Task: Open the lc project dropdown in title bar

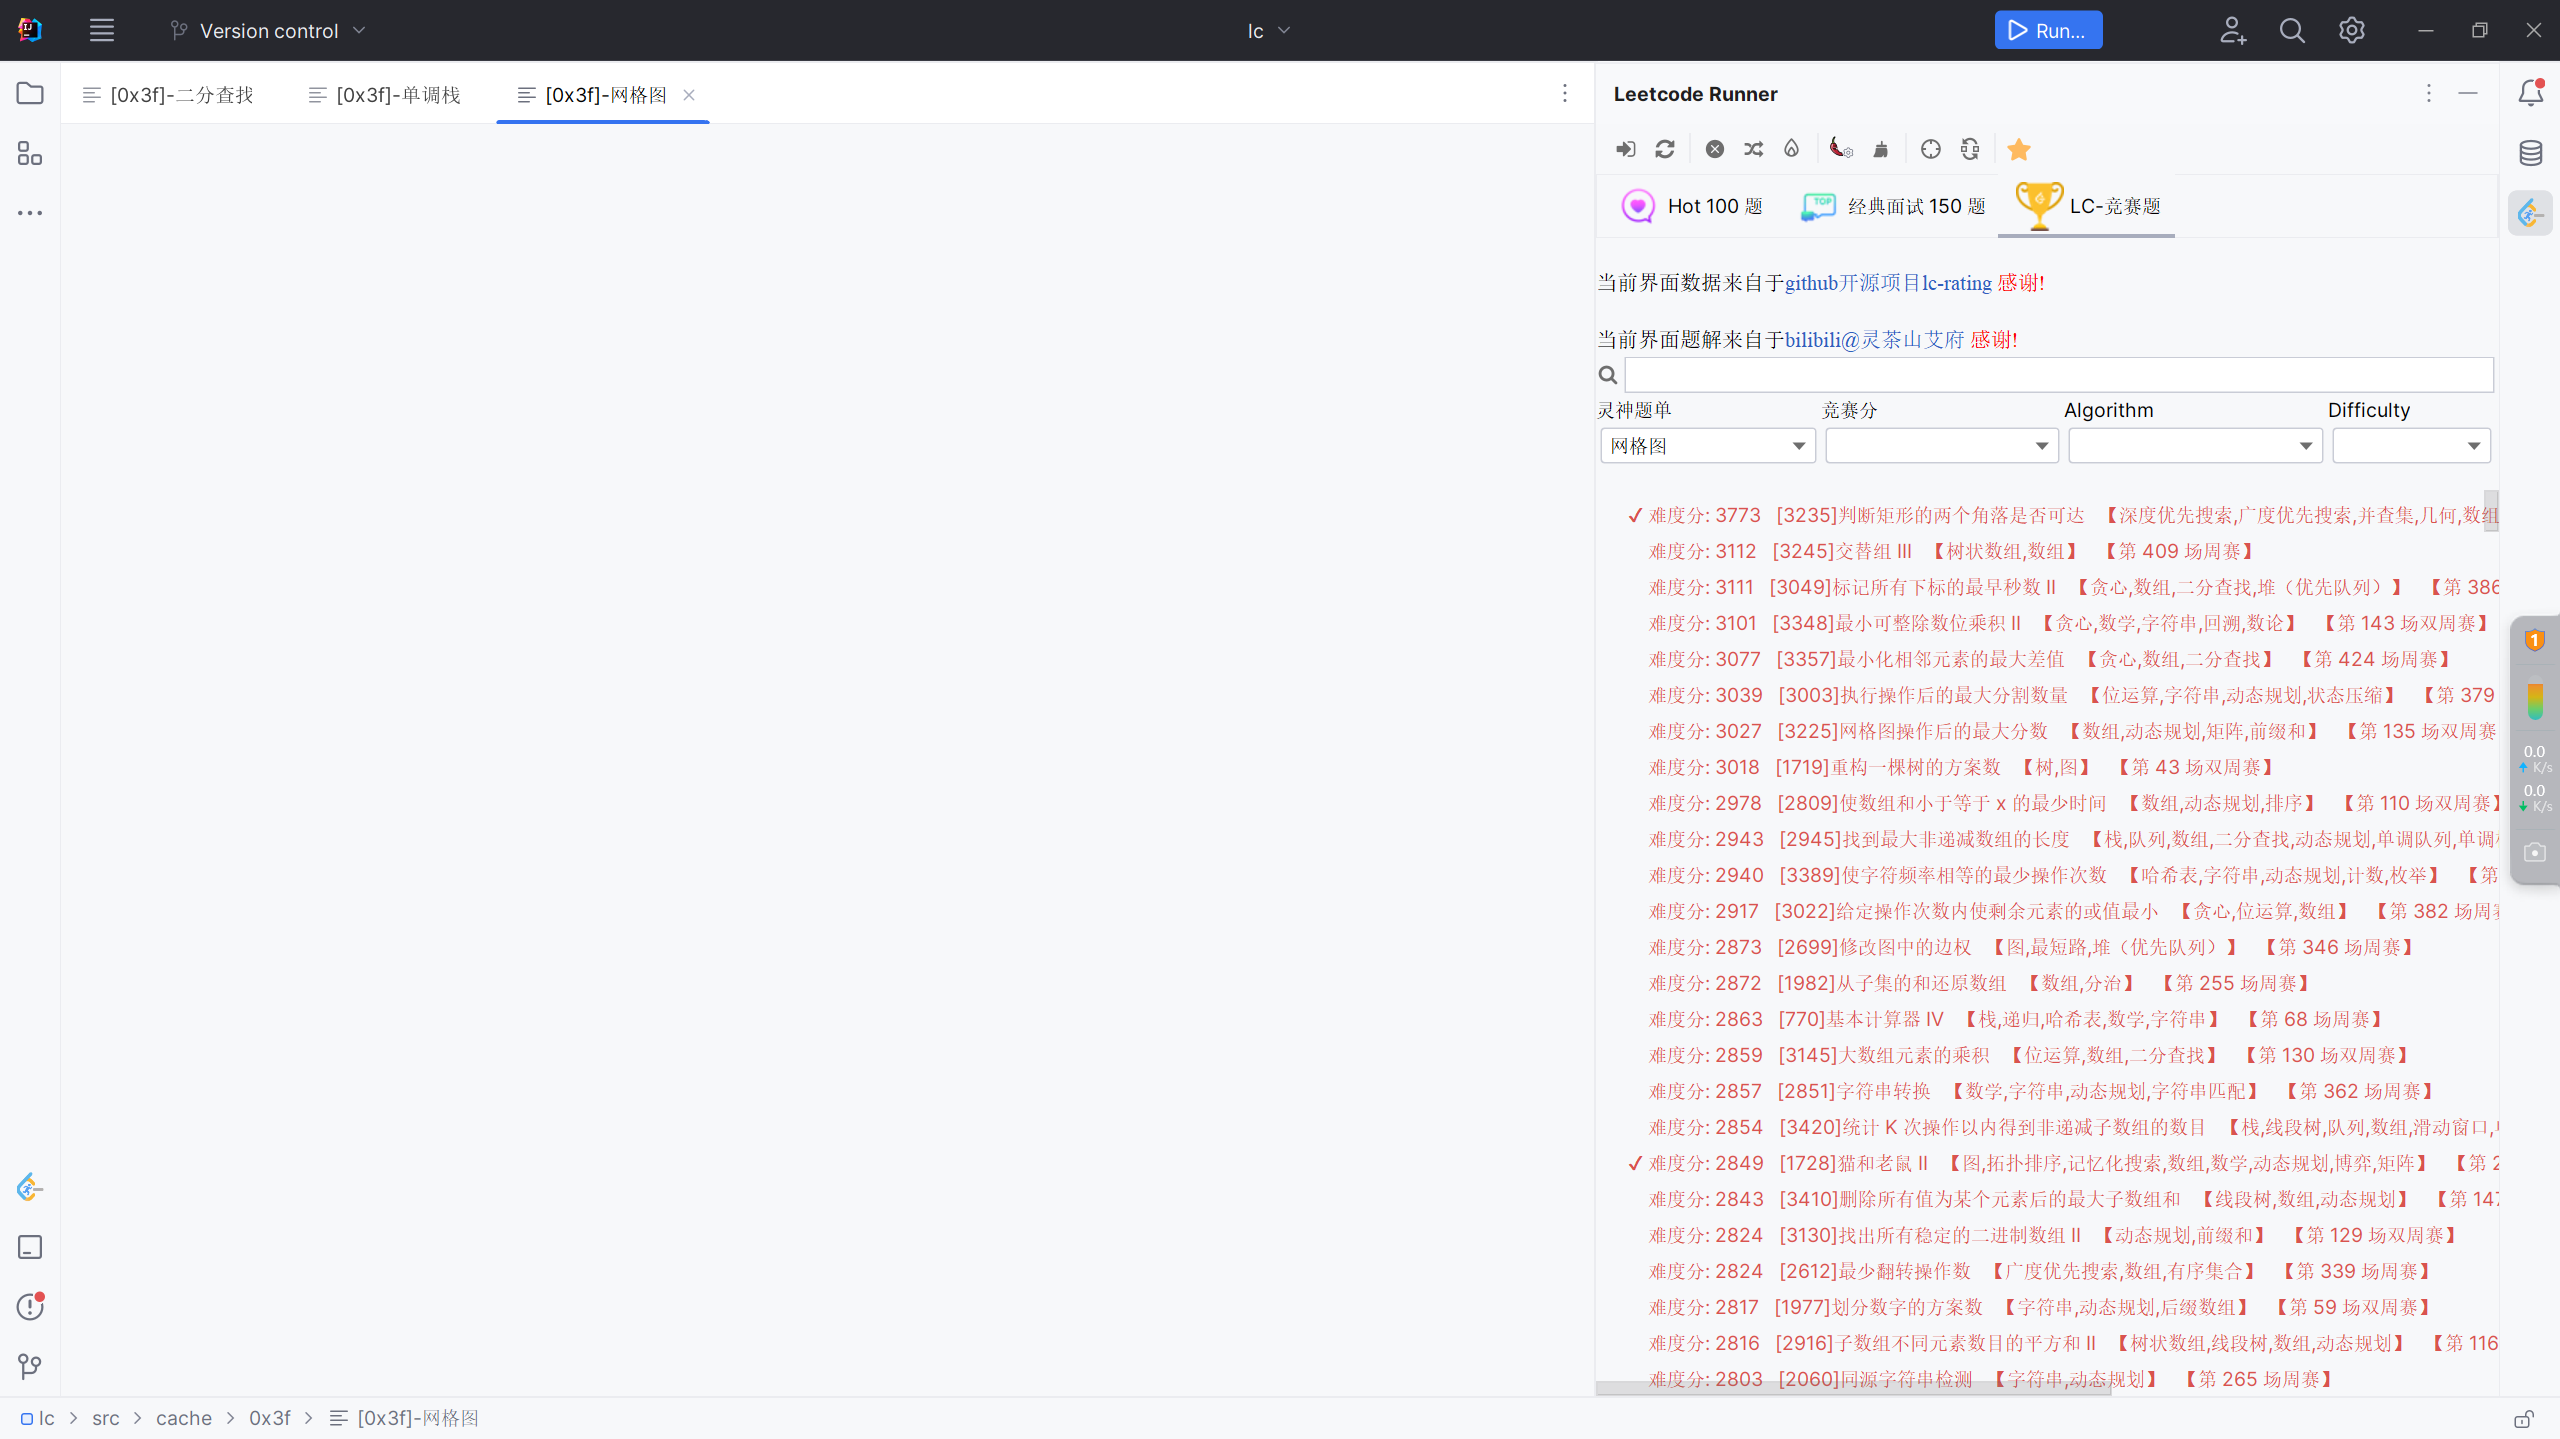Action: (1269, 30)
